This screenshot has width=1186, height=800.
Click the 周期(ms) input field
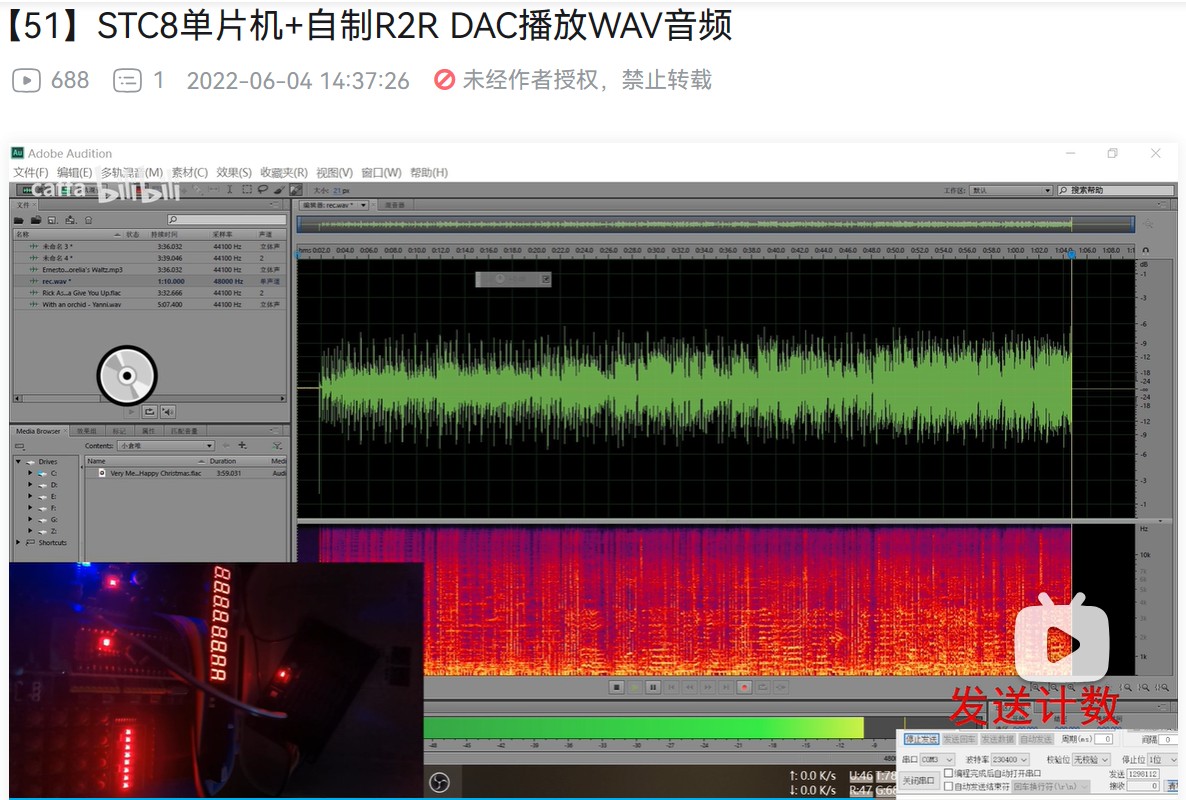coord(1104,739)
